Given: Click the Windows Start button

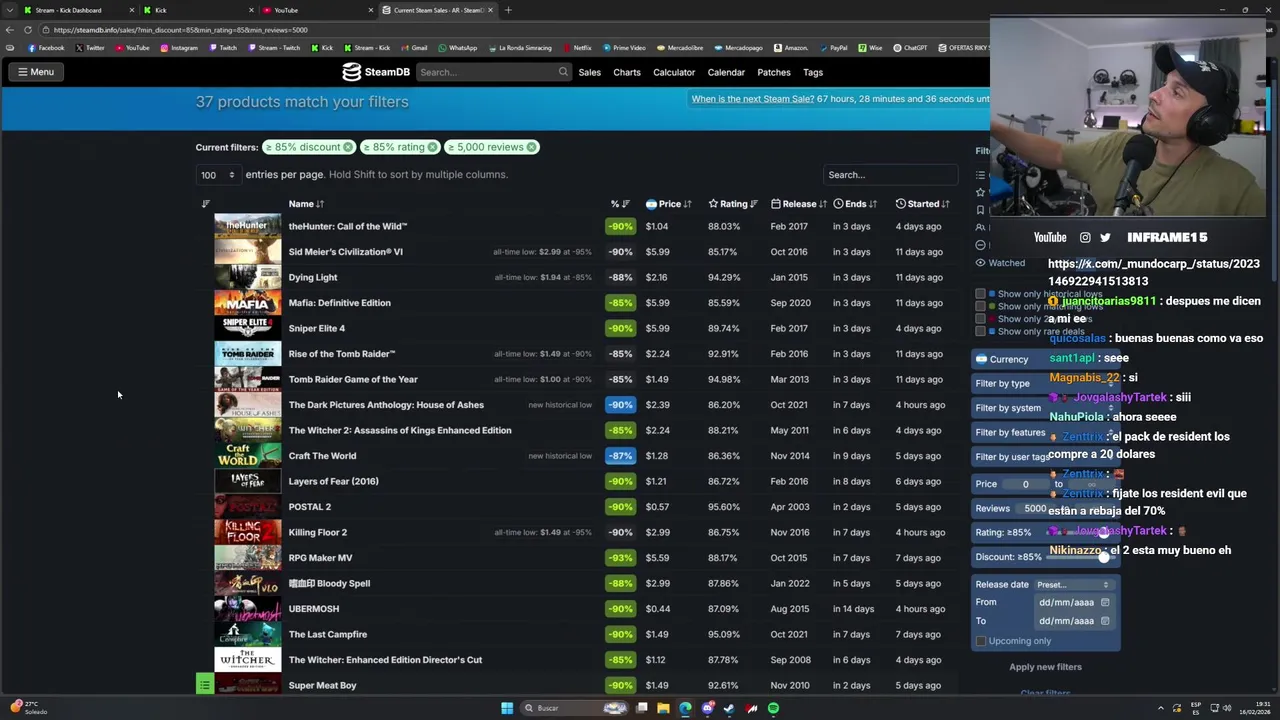Looking at the screenshot, I should click(x=507, y=708).
